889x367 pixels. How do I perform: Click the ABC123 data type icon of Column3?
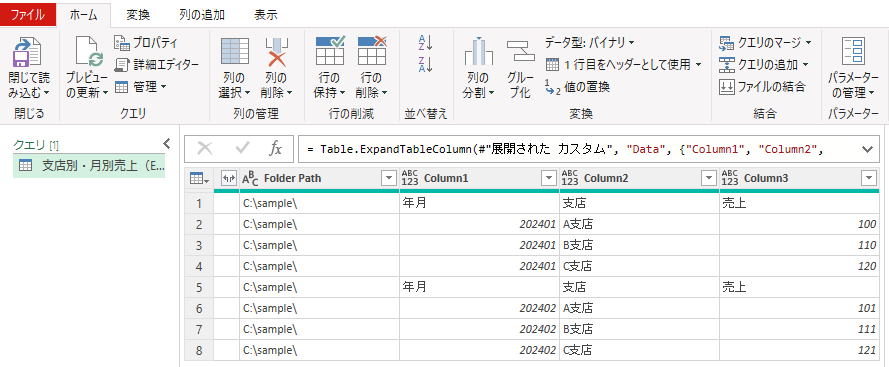[730, 178]
